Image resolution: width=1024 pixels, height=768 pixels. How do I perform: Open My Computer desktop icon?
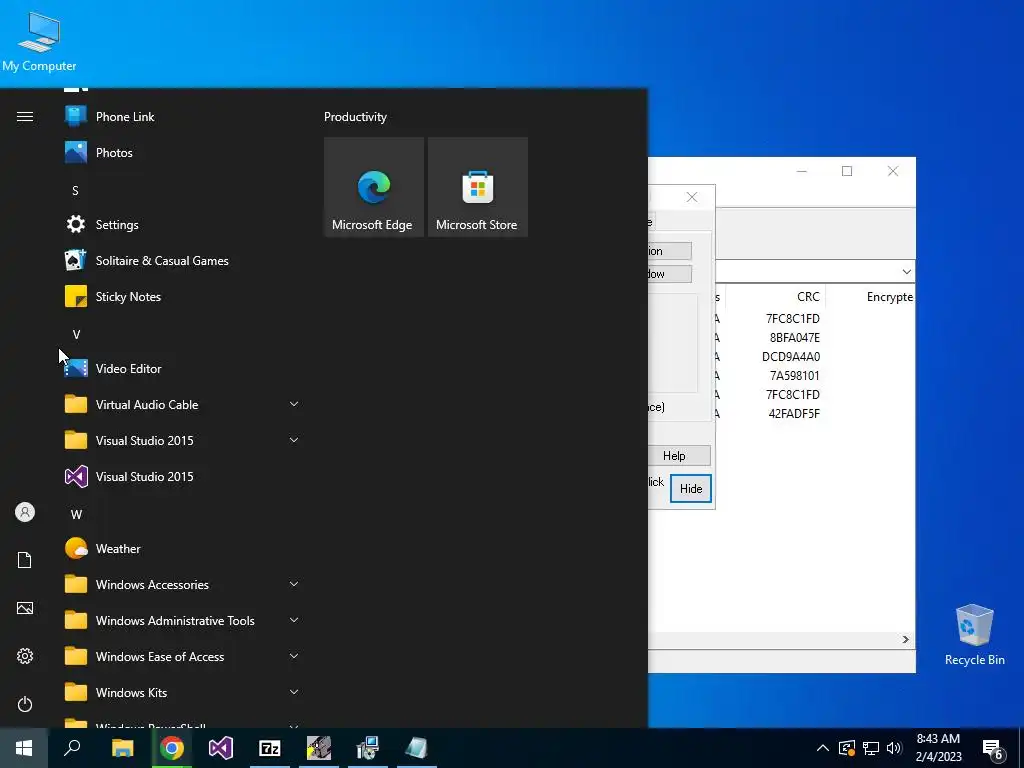(39, 40)
